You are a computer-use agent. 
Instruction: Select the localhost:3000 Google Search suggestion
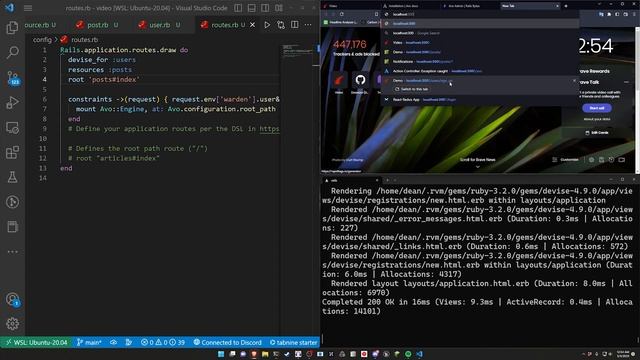pyautogui.click(x=480, y=33)
